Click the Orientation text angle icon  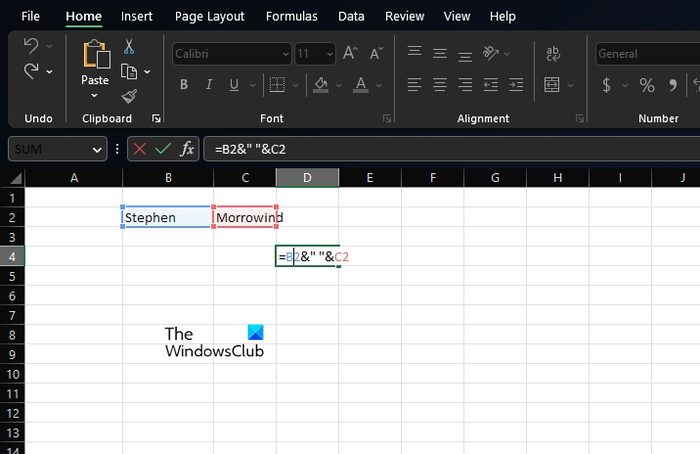click(491, 53)
